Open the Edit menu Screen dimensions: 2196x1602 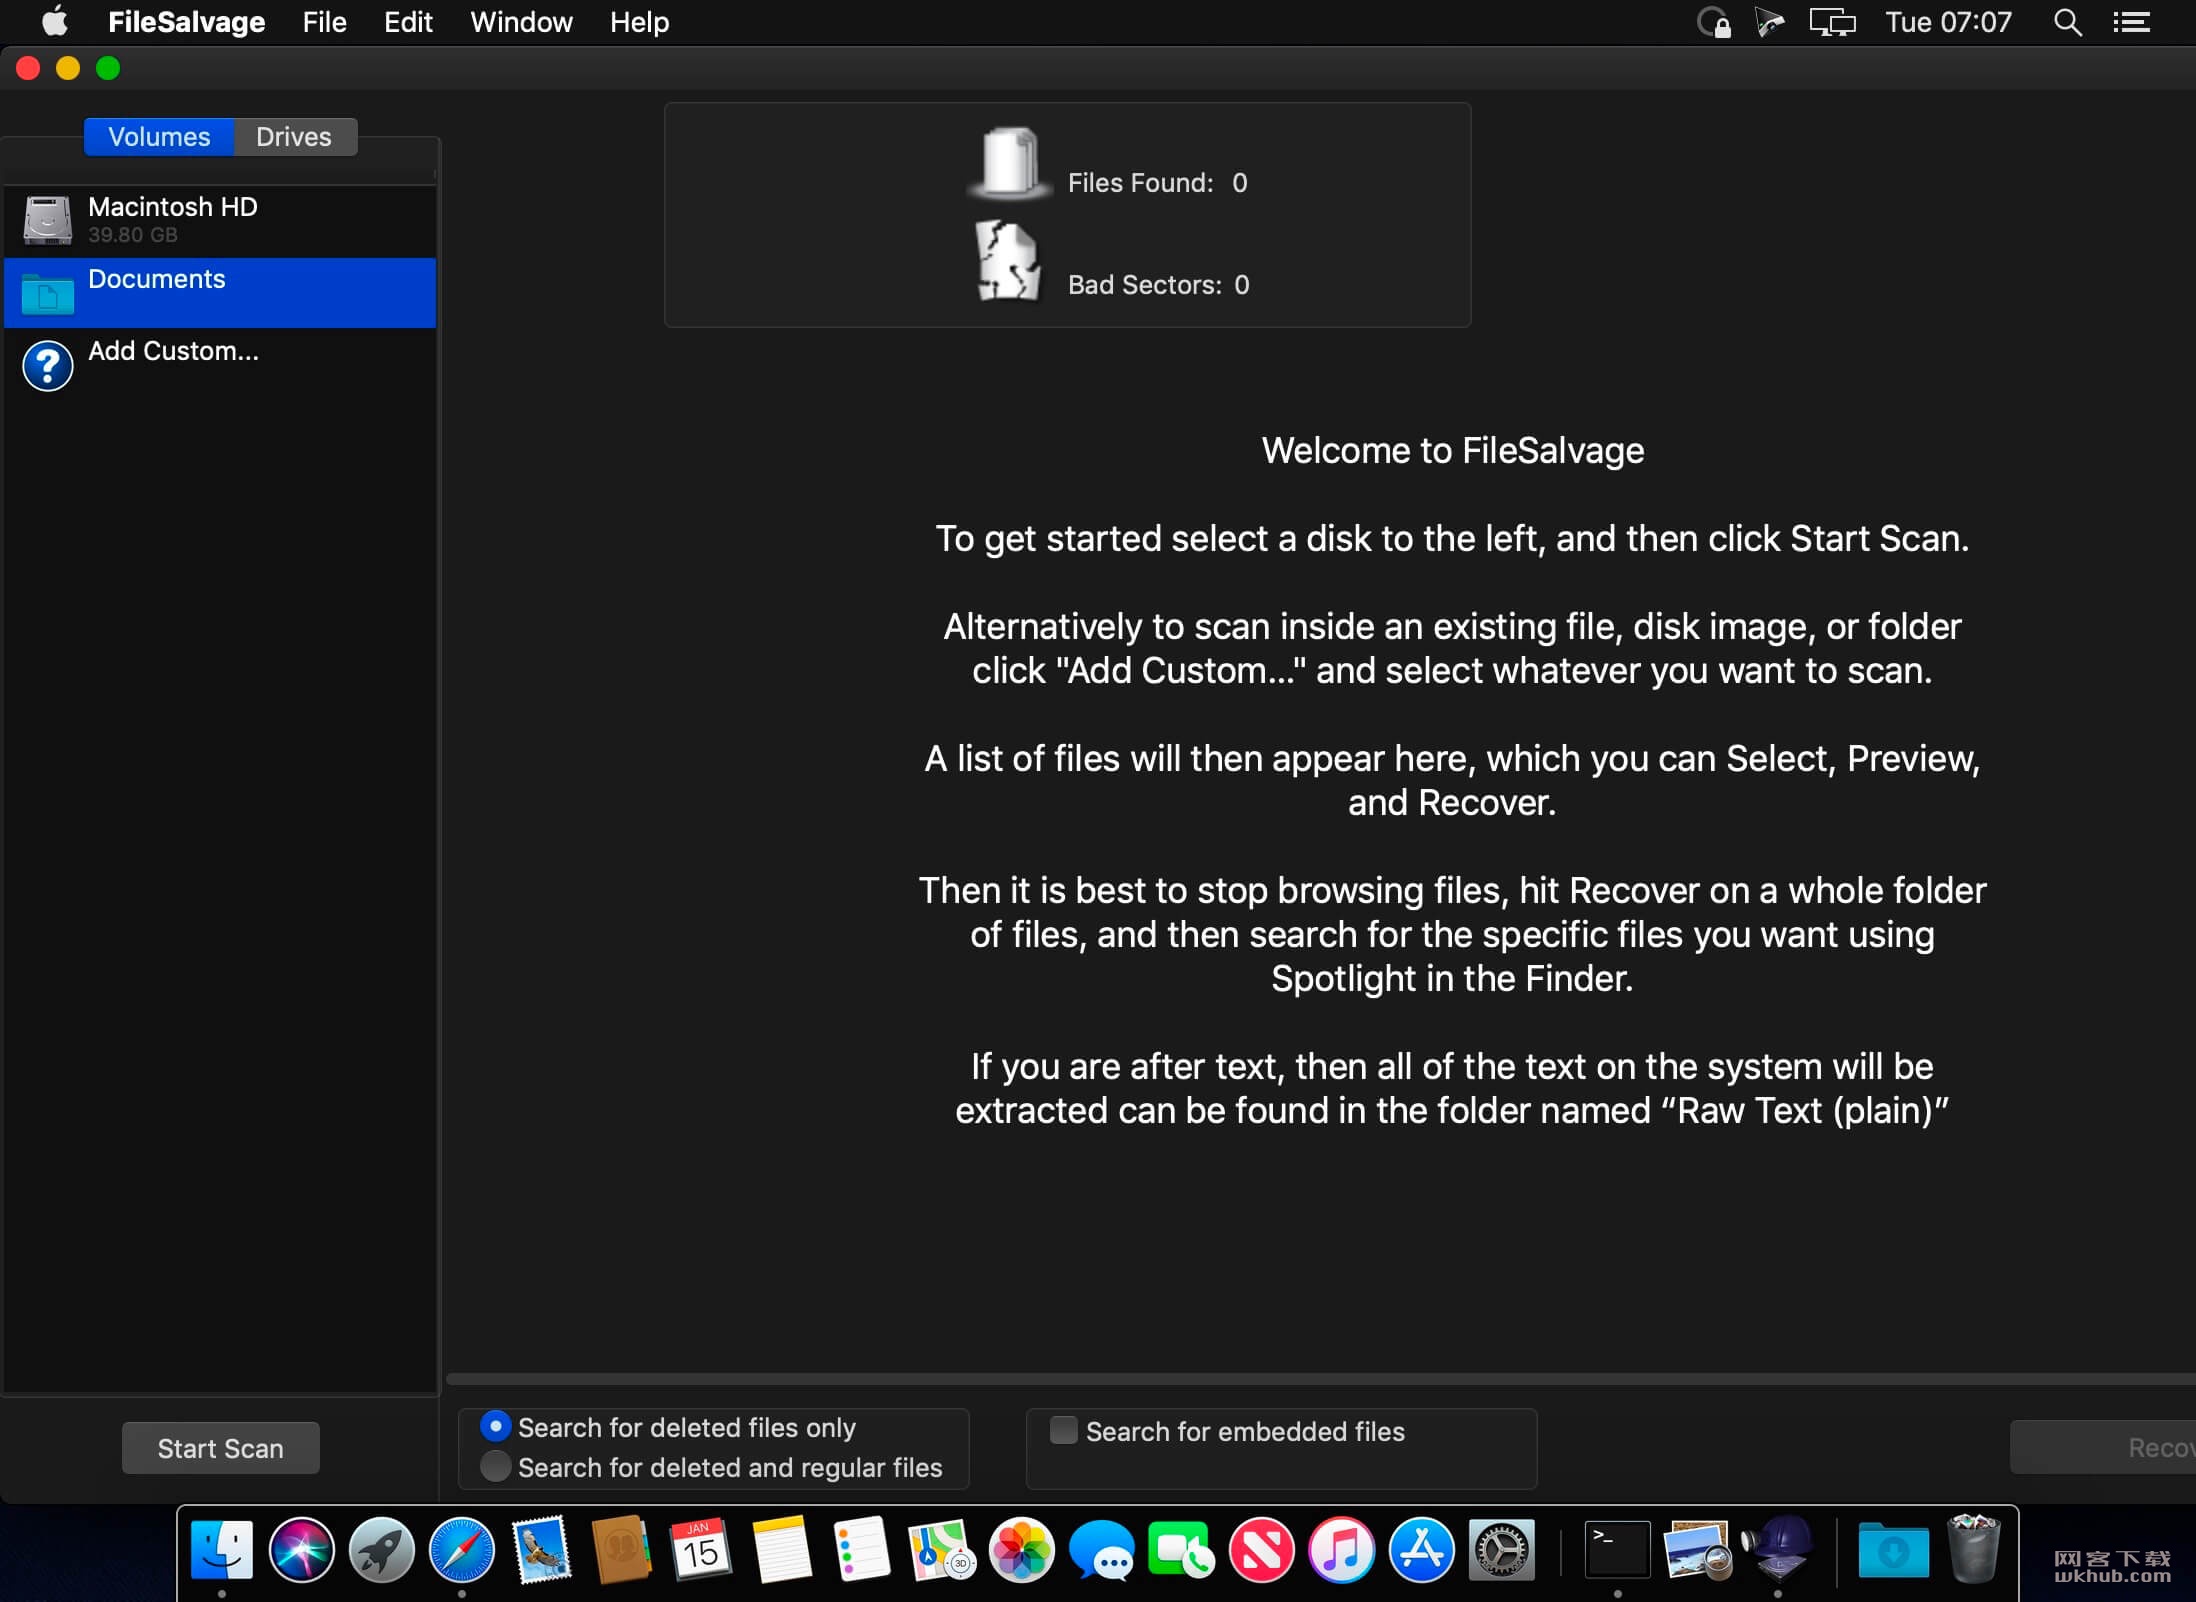pyautogui.click(x=408, y=22)
